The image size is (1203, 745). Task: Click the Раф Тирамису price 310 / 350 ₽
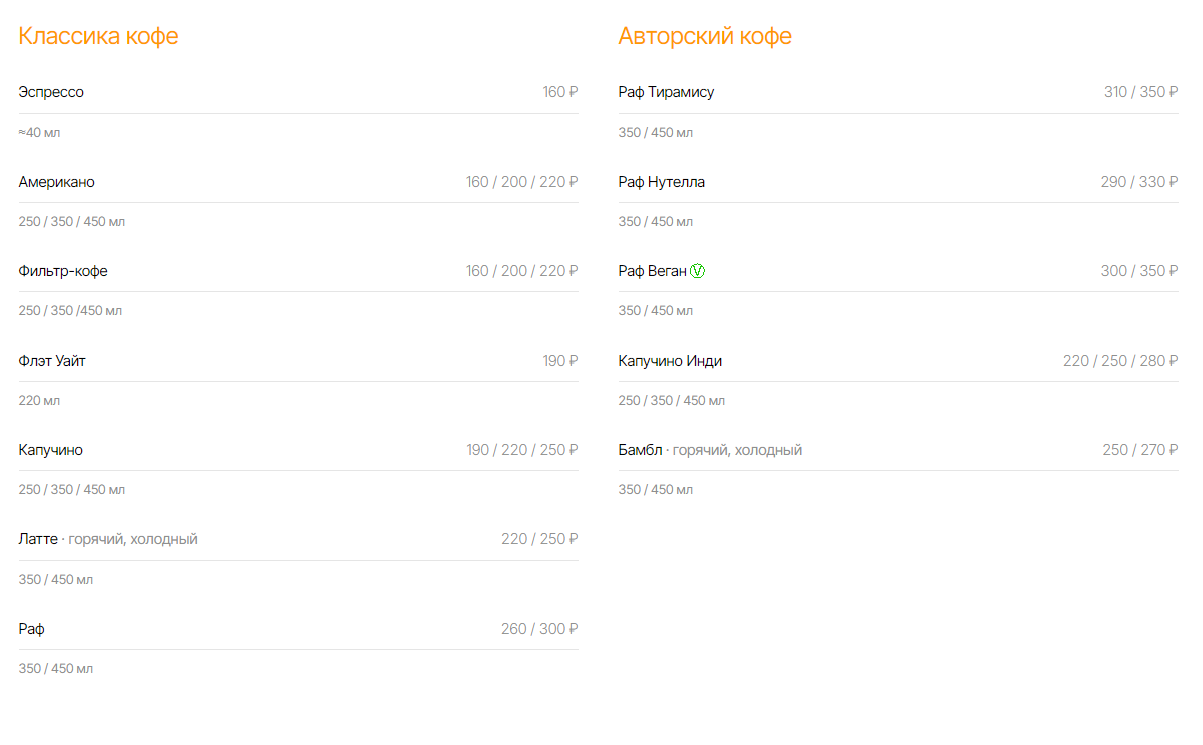pos(1141,92)
